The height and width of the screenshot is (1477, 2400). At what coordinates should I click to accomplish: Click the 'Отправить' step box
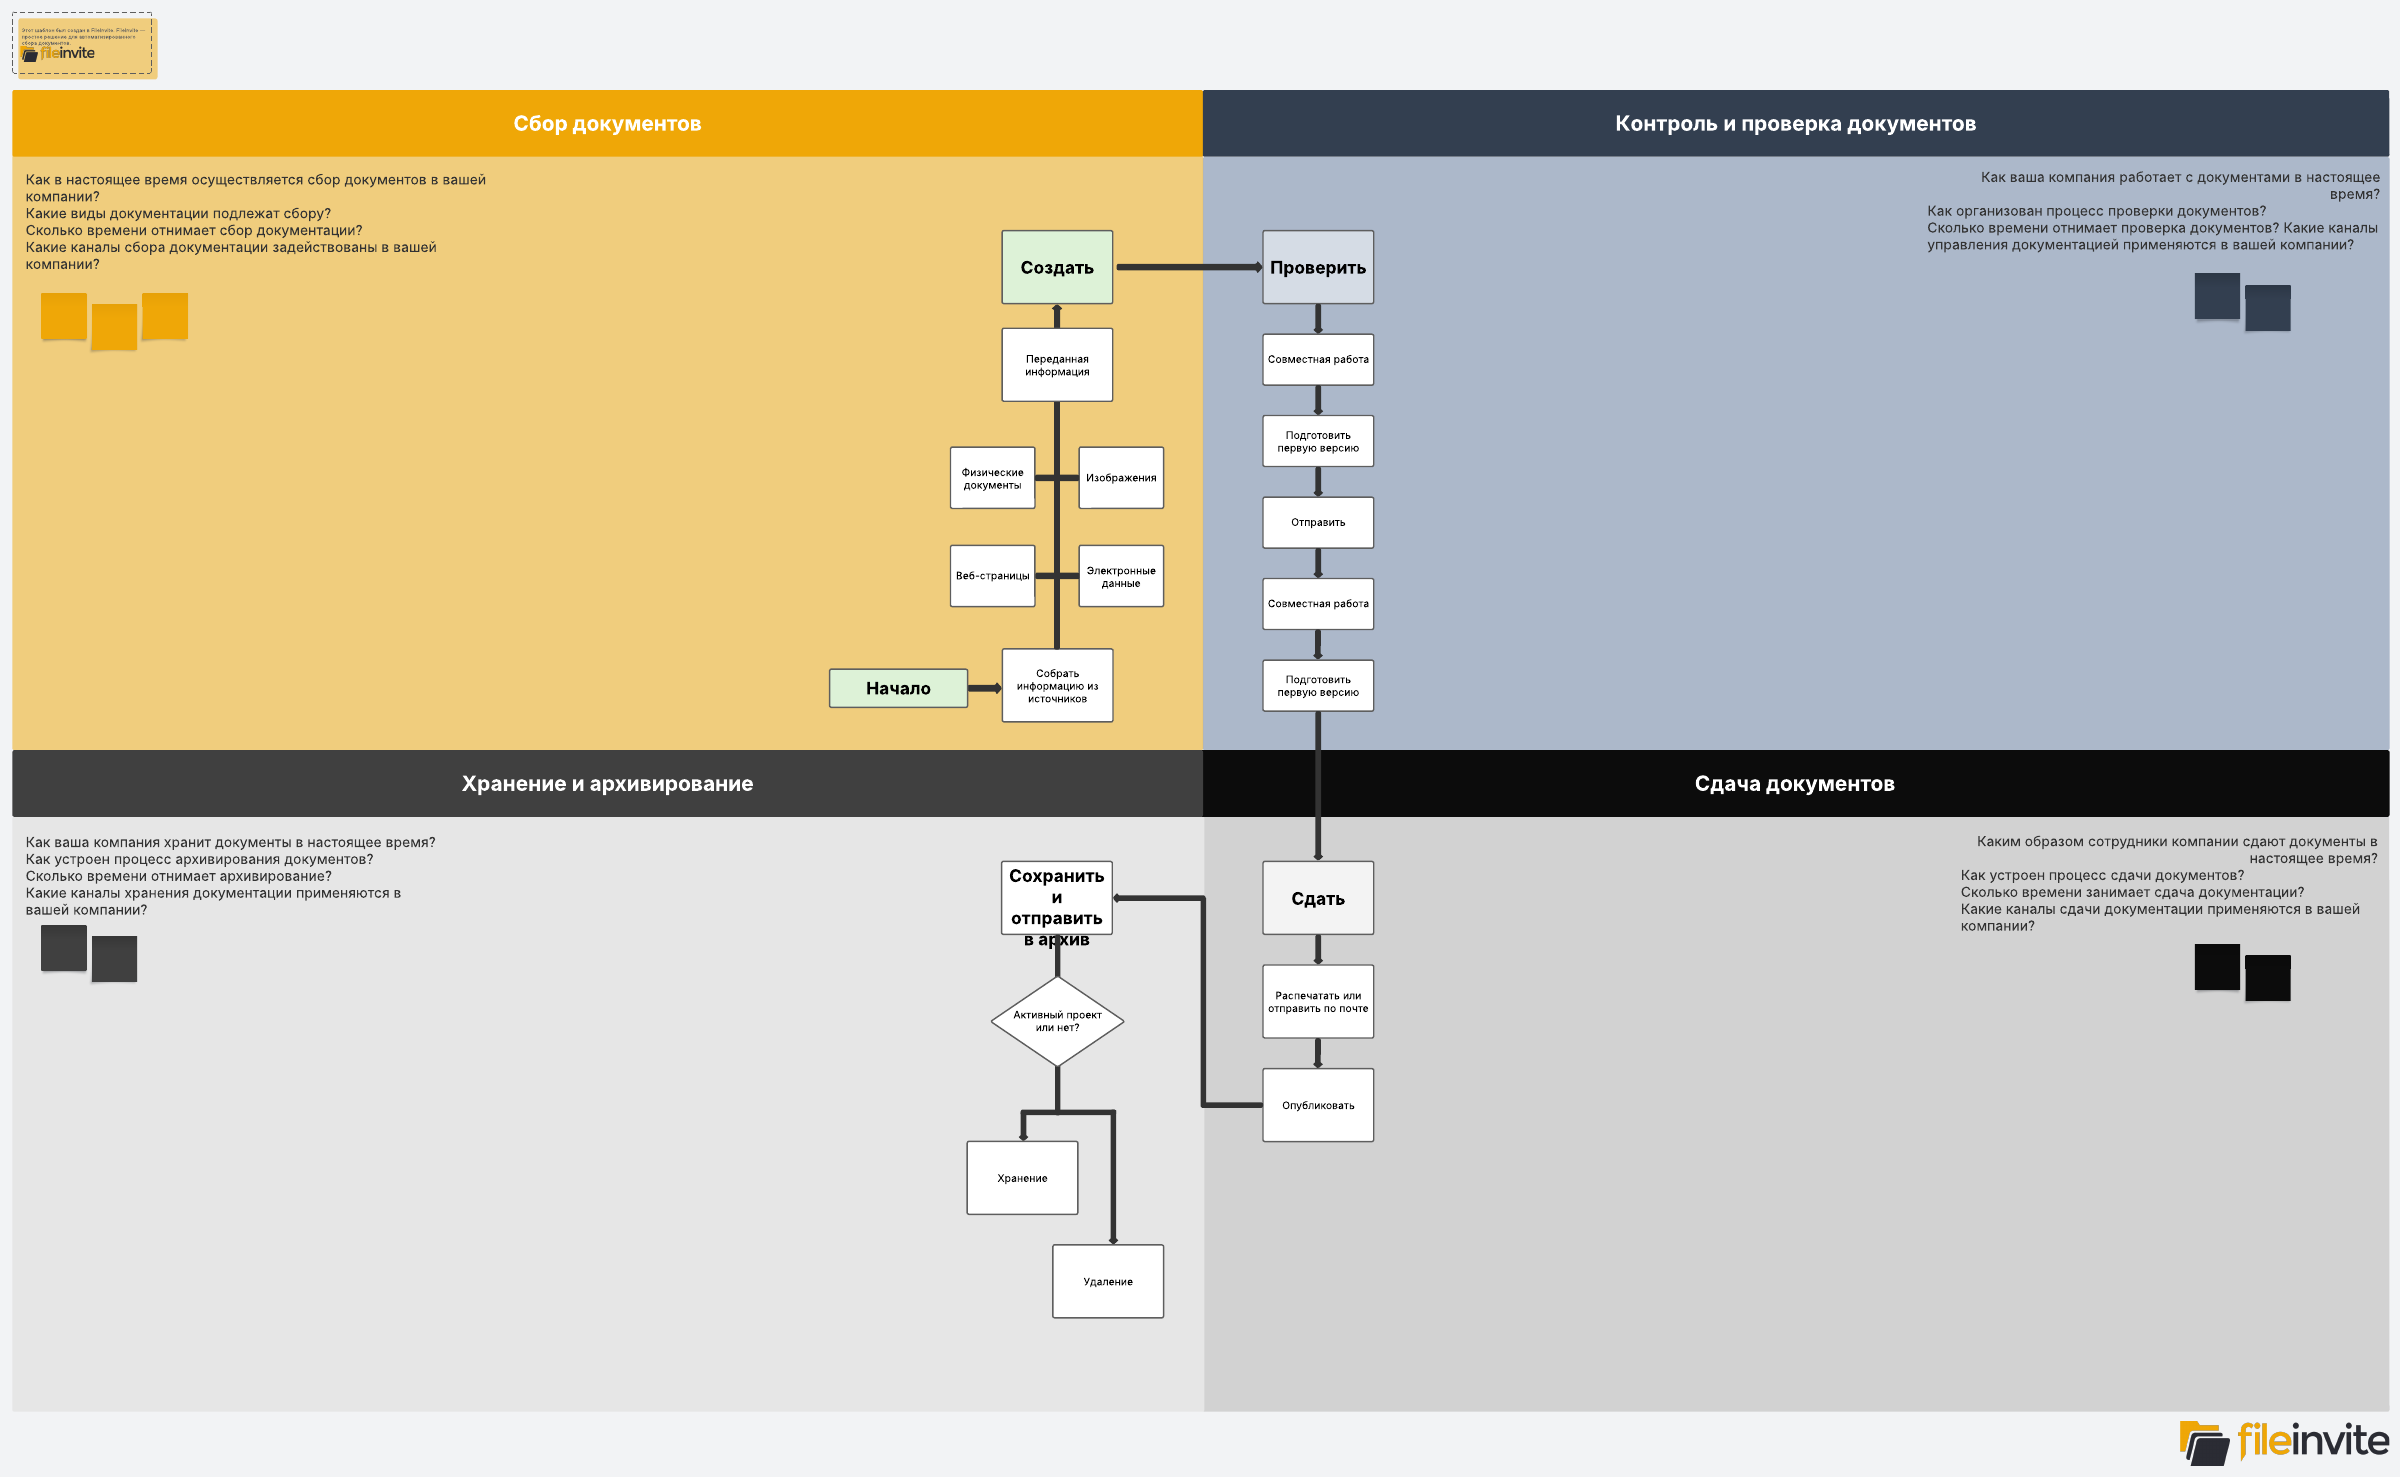[x=1317, y=522]
